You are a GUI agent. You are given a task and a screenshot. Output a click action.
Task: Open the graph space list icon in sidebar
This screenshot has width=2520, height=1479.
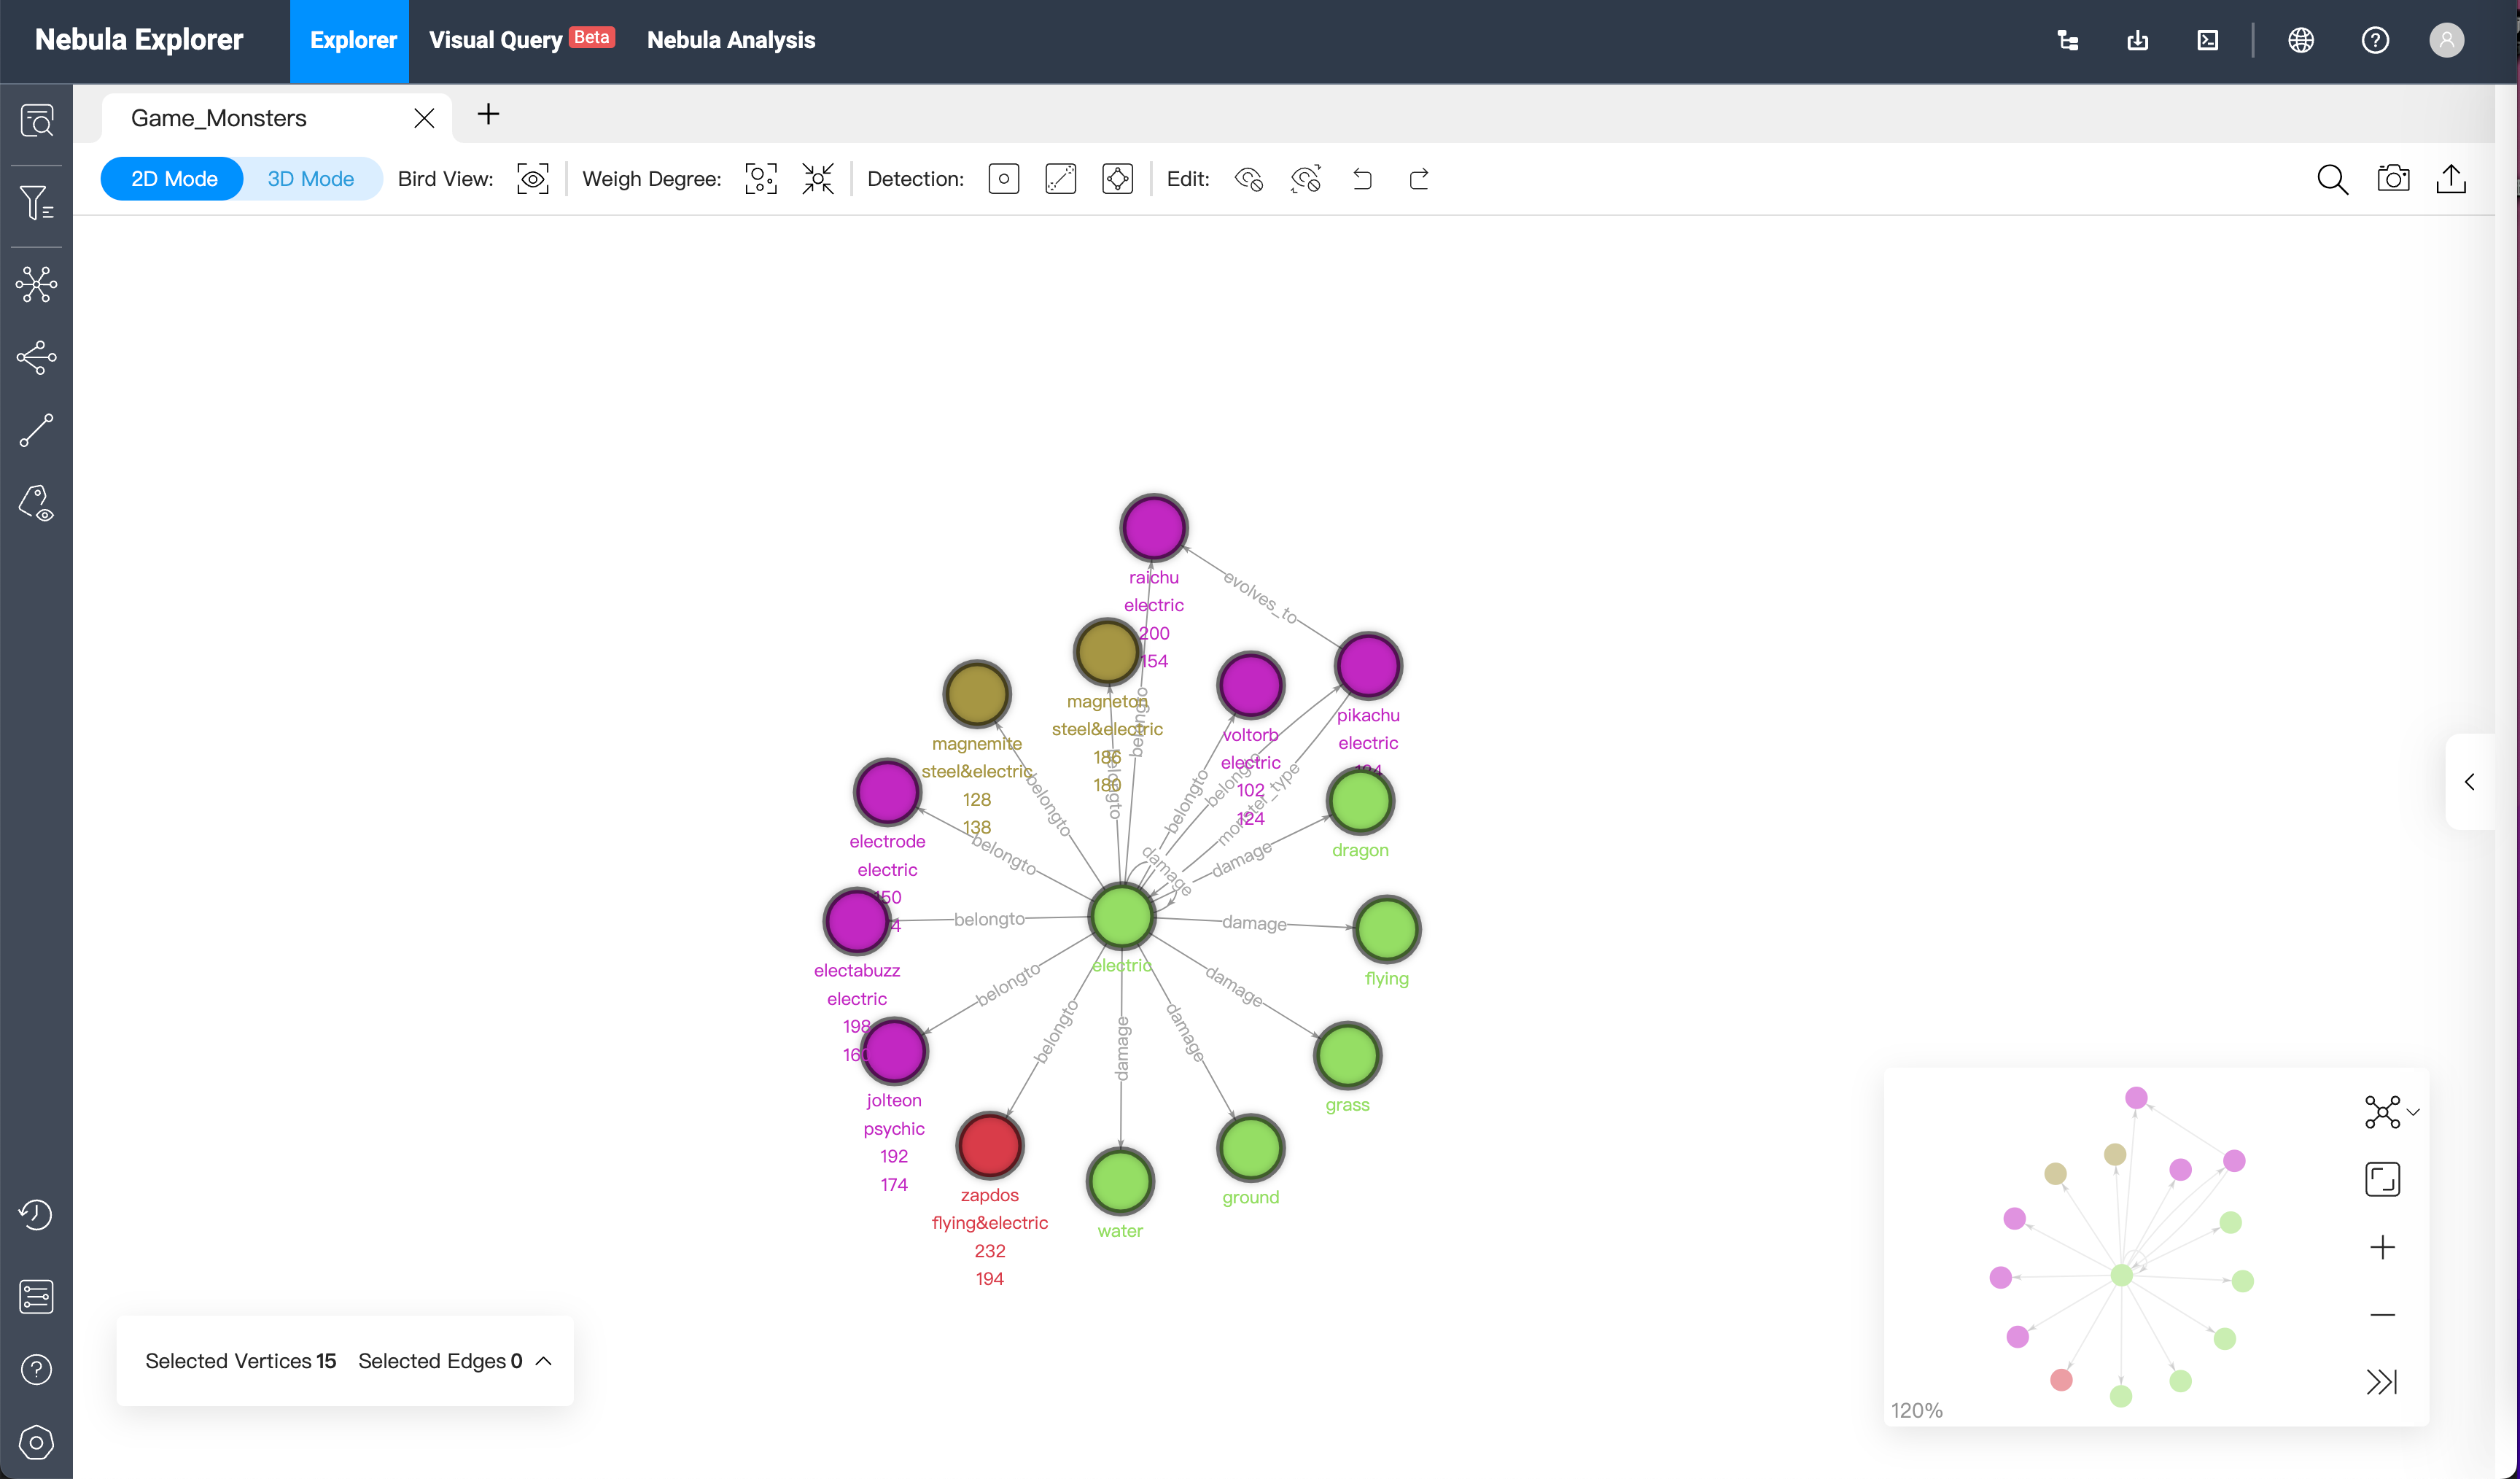click(x=37, y=1296)
